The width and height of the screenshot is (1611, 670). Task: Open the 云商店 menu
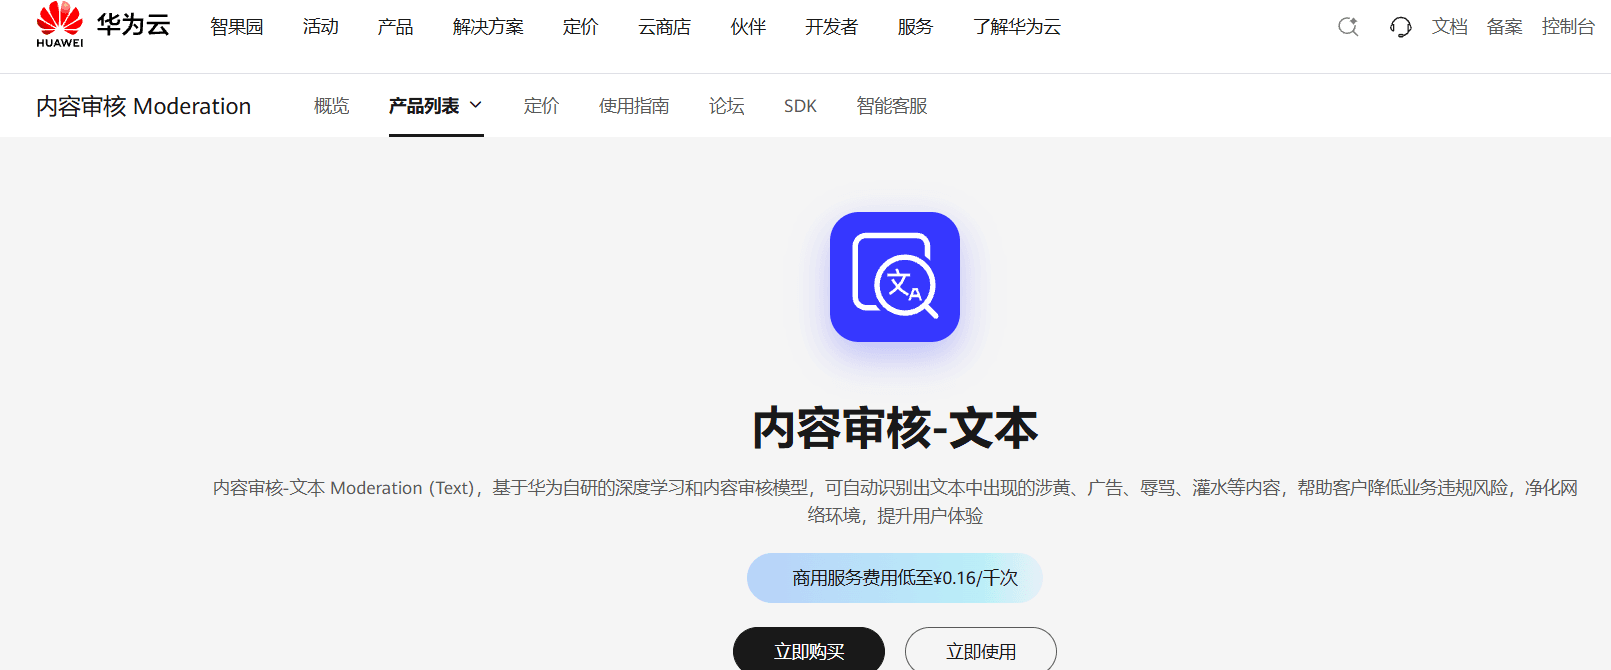click(664, 27)
